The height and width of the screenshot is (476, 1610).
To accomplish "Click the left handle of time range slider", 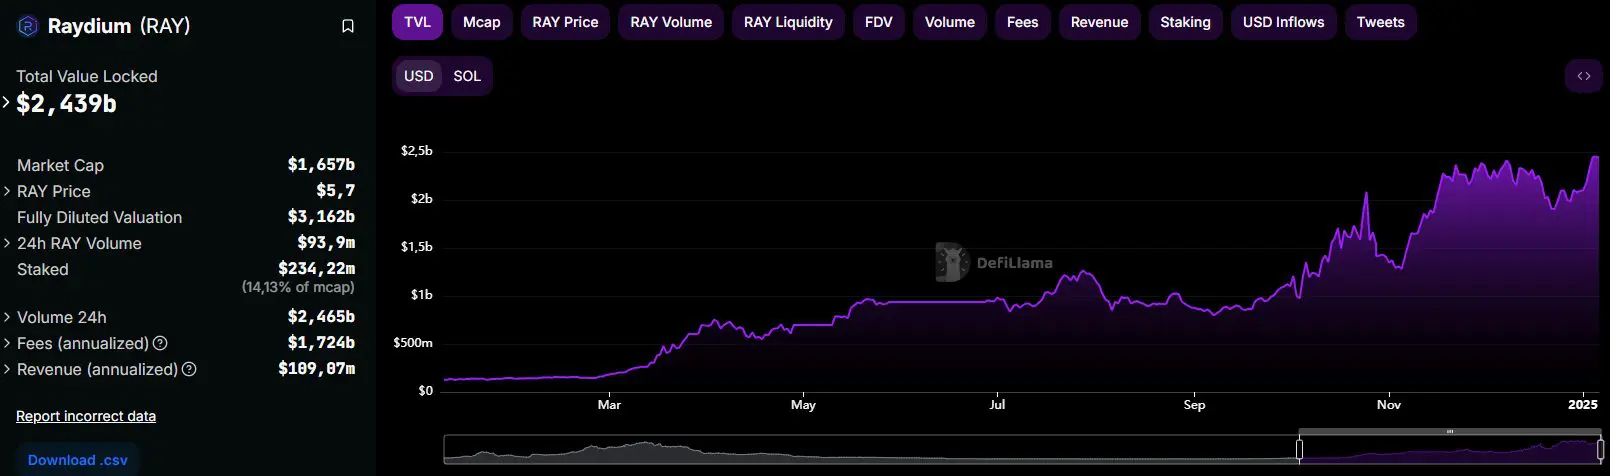I will [x=1299, y=450].
